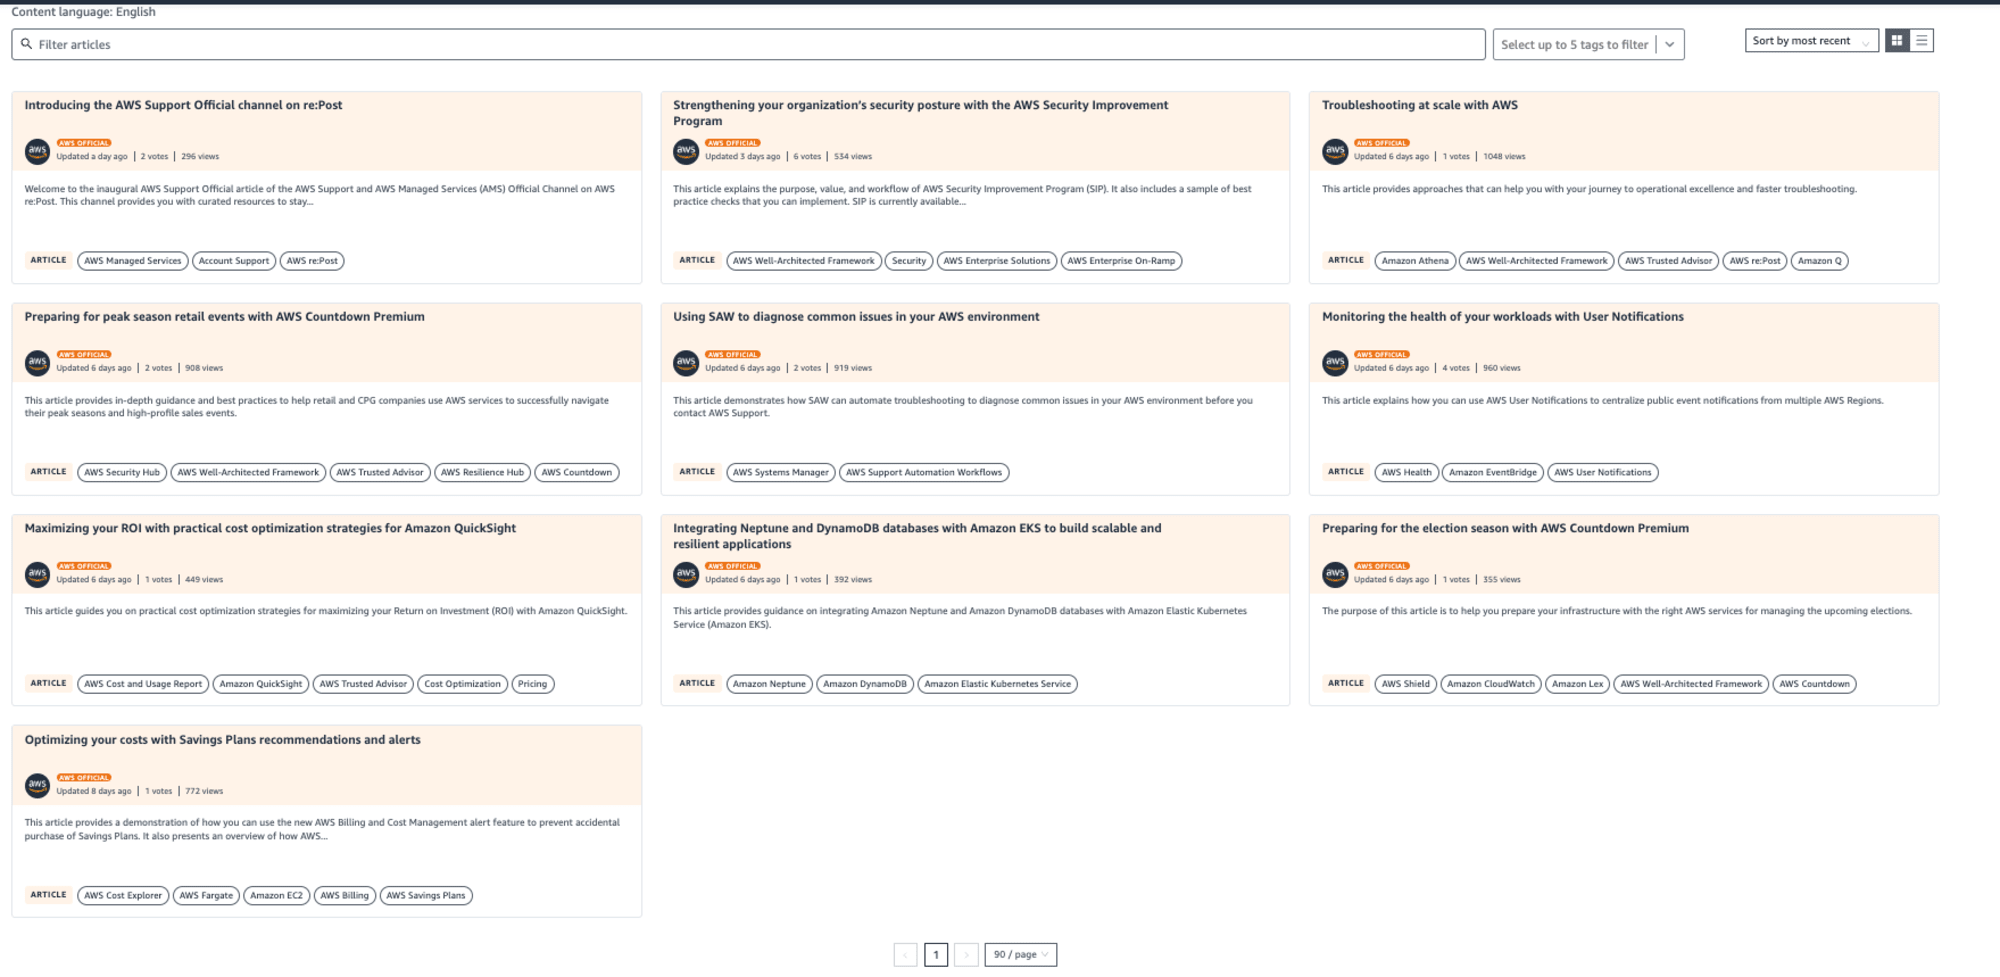Select the 'AWS User Notifications' tag
The width and height of the screenshot is (2000, 977).
(x=1603, y=473)
